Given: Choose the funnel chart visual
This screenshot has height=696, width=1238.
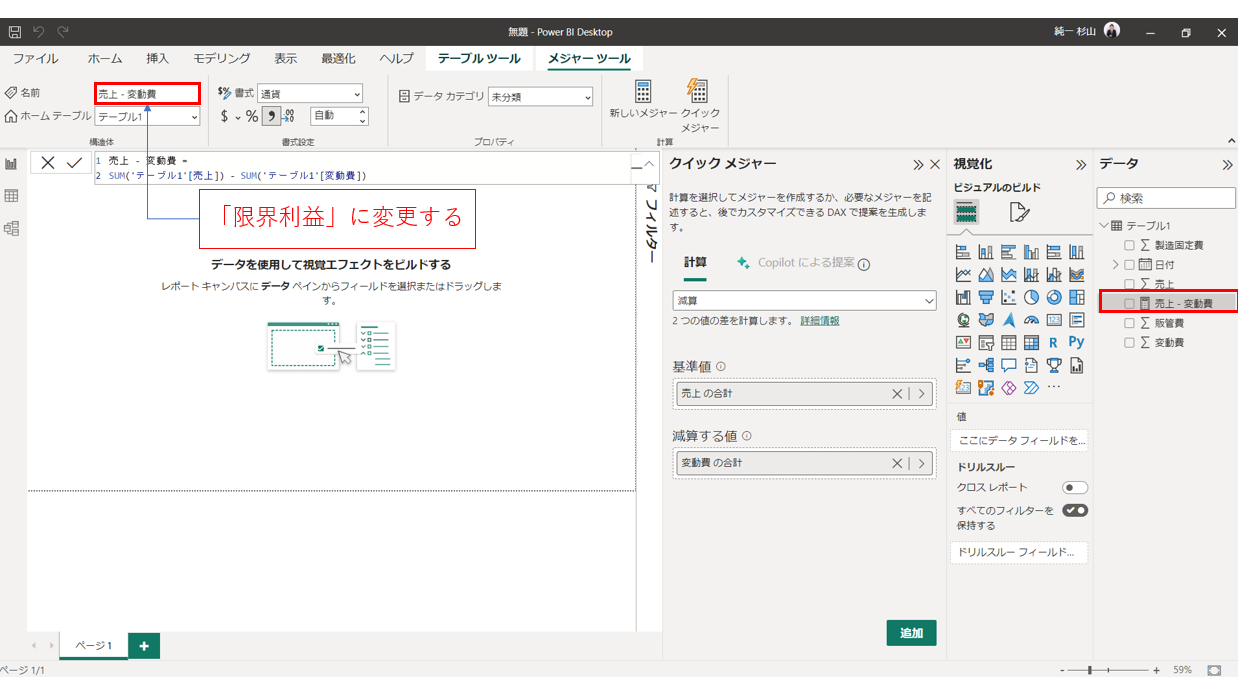Looking at the screenshot, I should (987, 297).
